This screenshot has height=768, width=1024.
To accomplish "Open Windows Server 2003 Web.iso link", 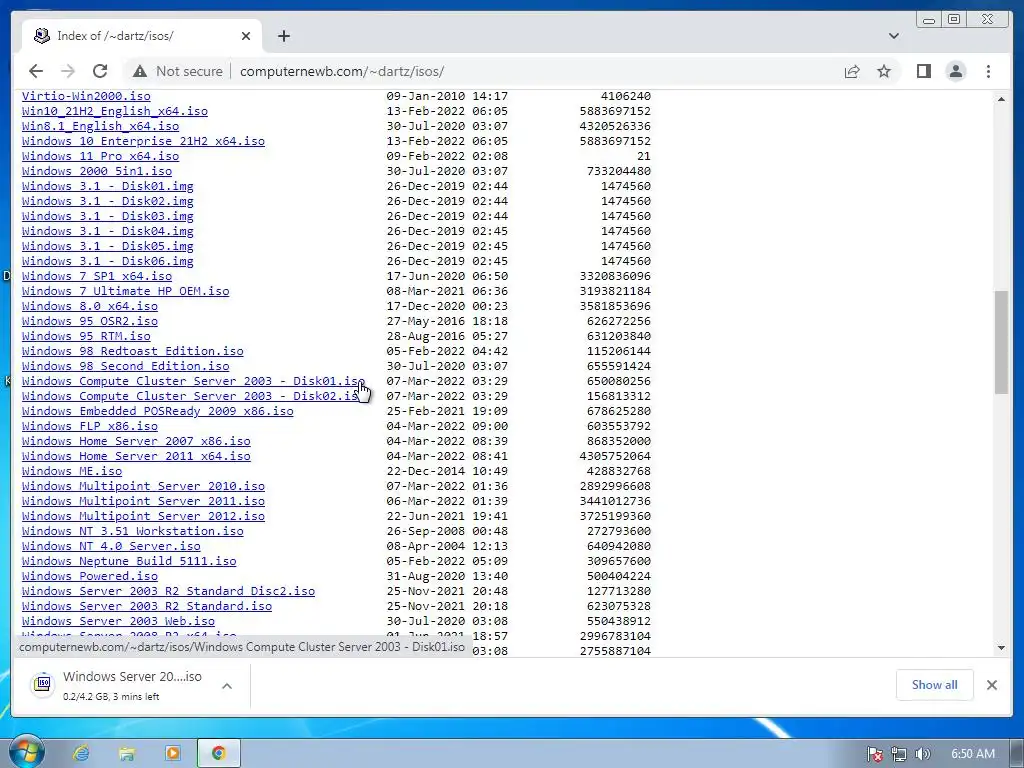I will (118, 622).
